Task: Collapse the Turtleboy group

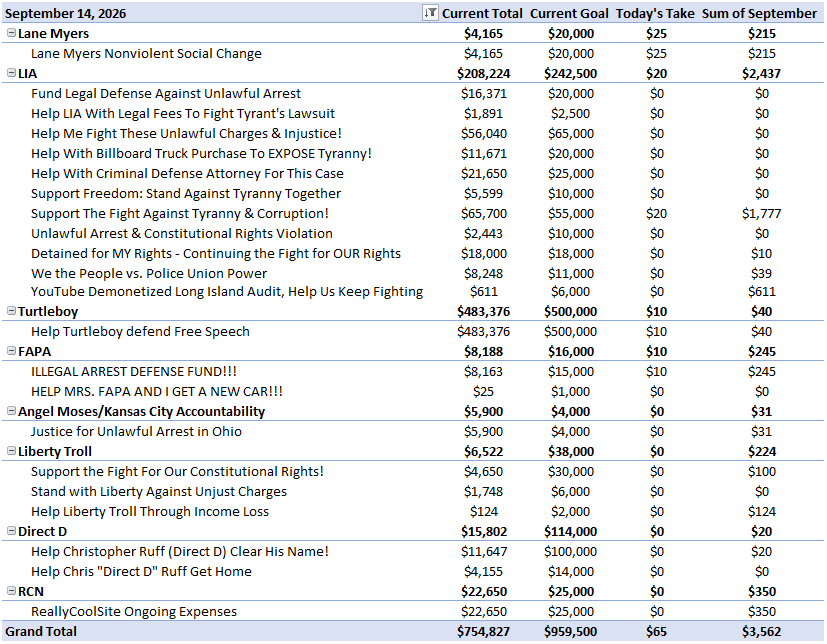Action: pyautogui.click(x=11, y=311)
